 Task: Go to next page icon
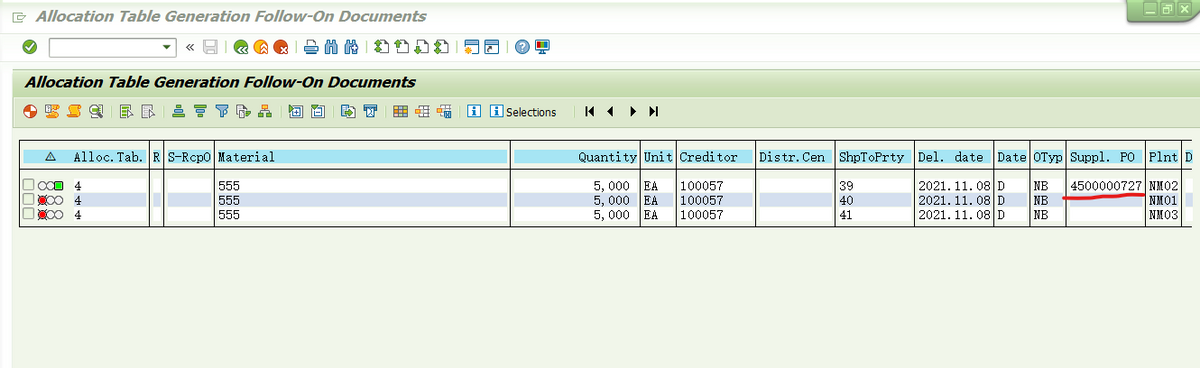[x=420, y=47]
